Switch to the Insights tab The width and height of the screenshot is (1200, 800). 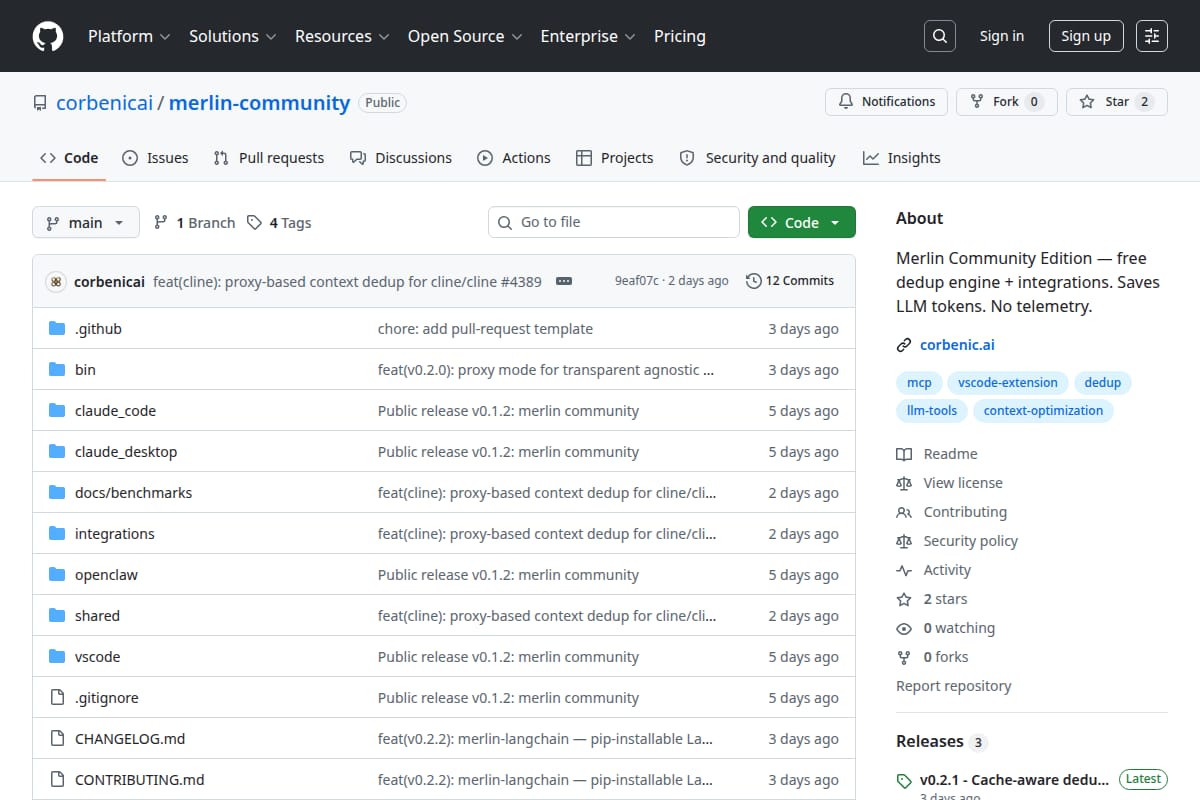[902, 158]
